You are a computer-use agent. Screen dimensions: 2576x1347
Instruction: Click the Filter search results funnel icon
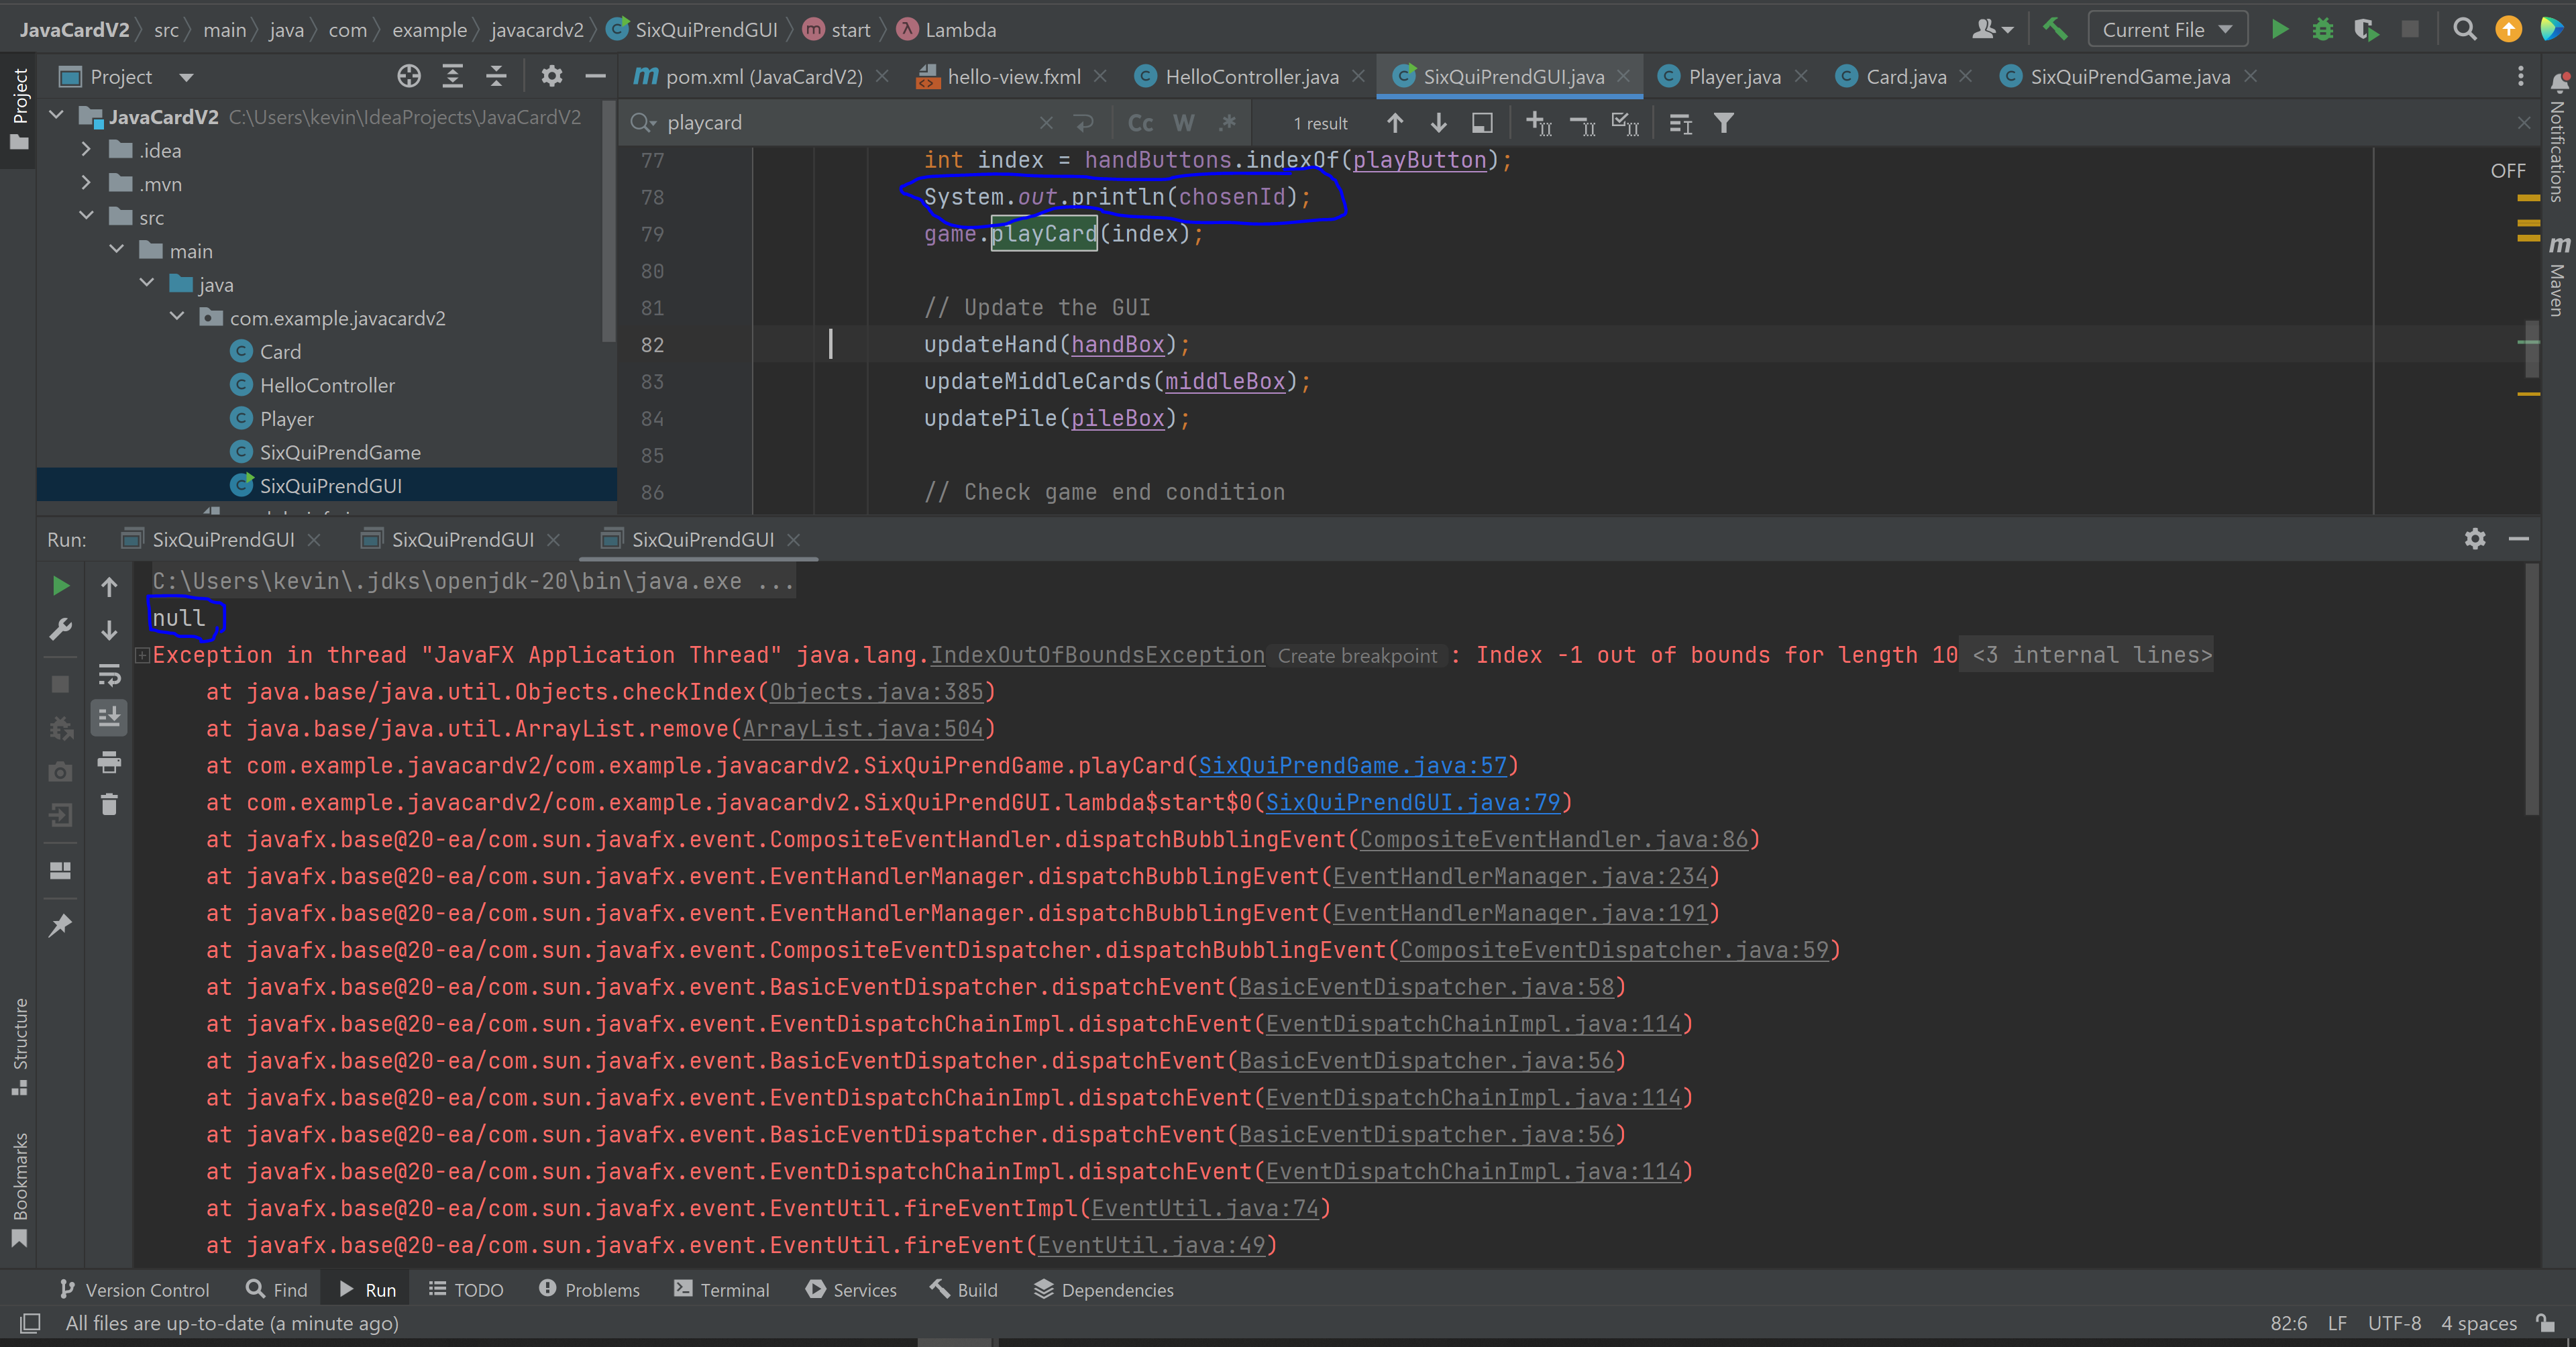[1723, 123]
